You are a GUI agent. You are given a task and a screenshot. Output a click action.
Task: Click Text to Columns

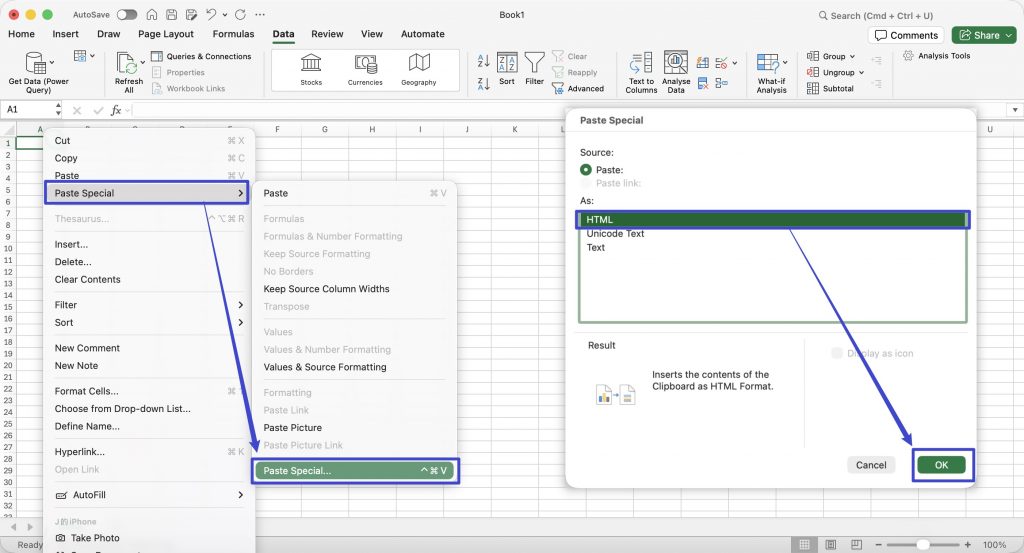pyautogui.click(x=641, y=72)
